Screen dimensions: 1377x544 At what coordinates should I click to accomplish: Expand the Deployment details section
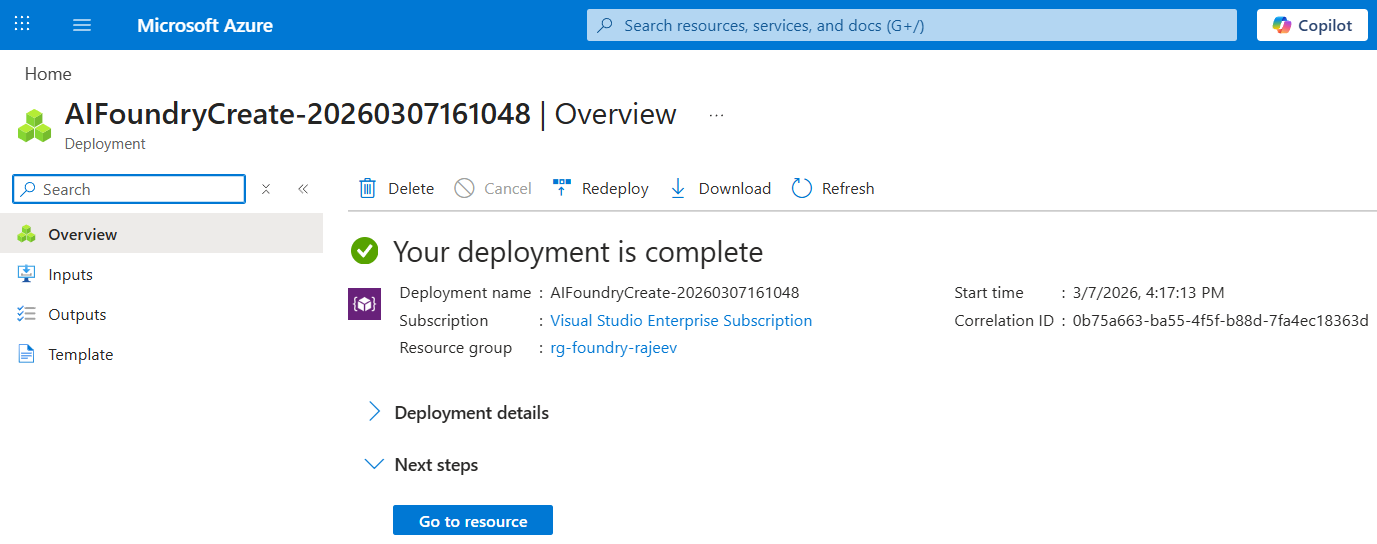(x=375, y=412)
